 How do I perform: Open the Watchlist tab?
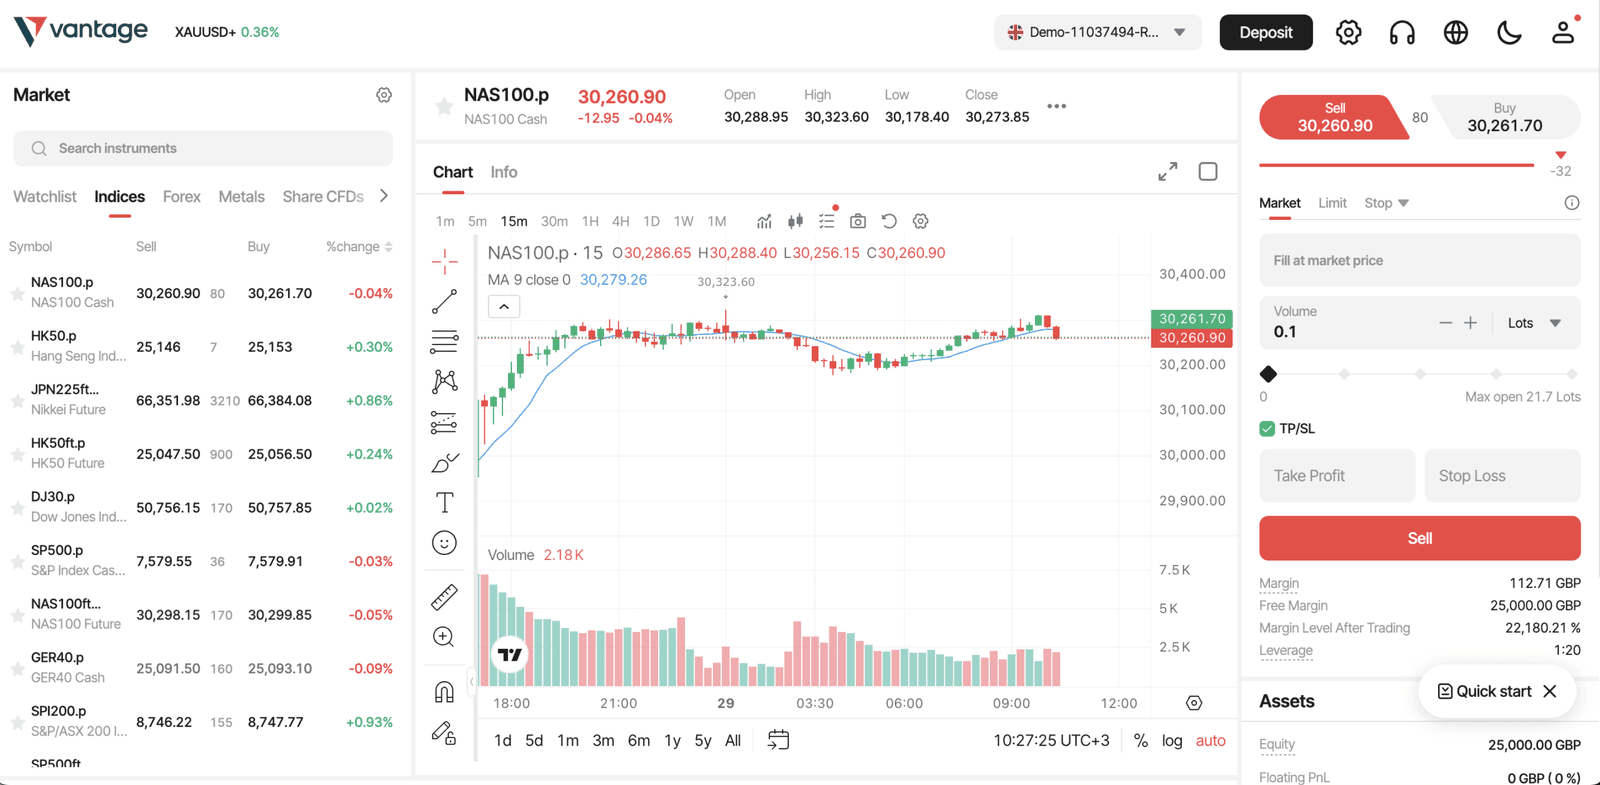(45, 197)
